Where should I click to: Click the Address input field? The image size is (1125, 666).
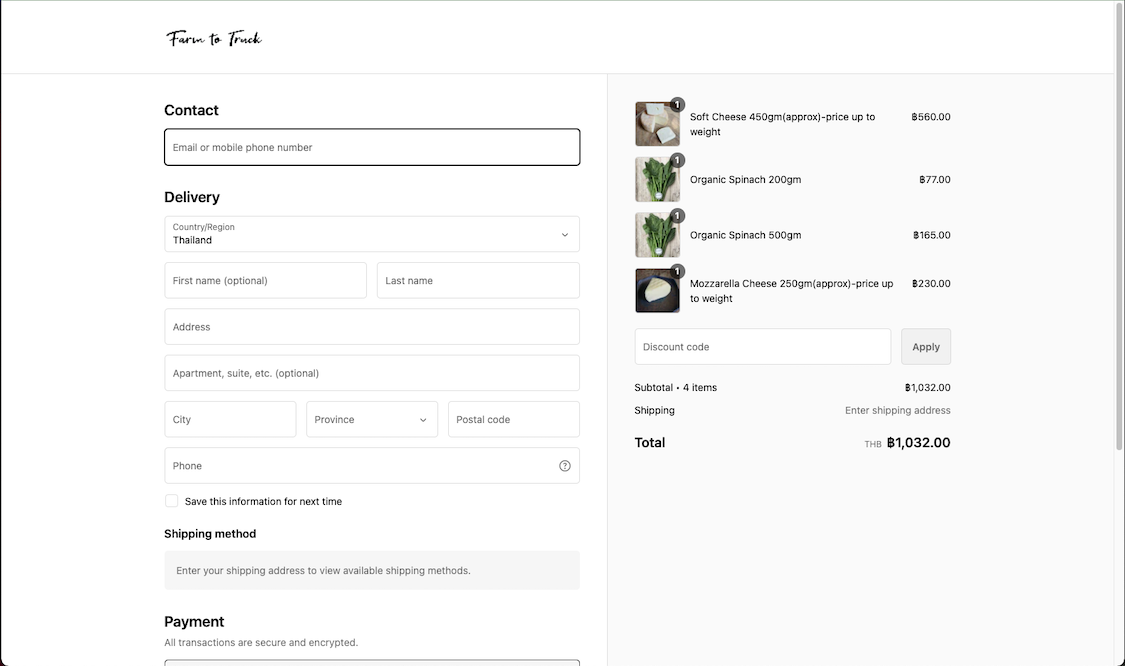click(372, 327)
